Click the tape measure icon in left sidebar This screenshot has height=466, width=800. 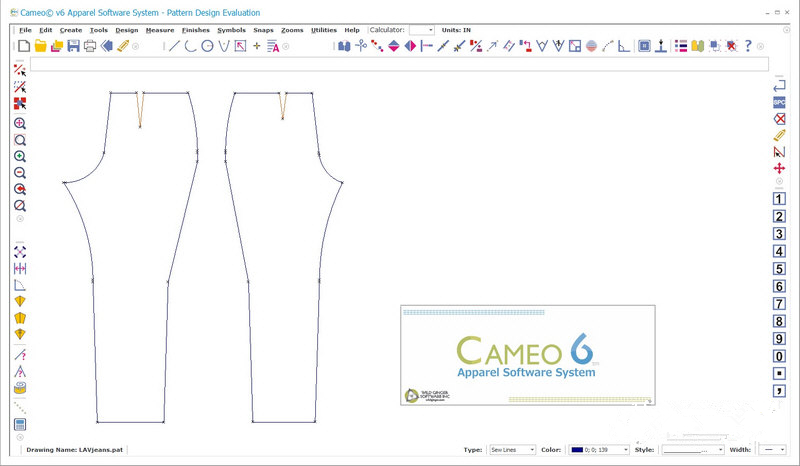pos(20,388)
